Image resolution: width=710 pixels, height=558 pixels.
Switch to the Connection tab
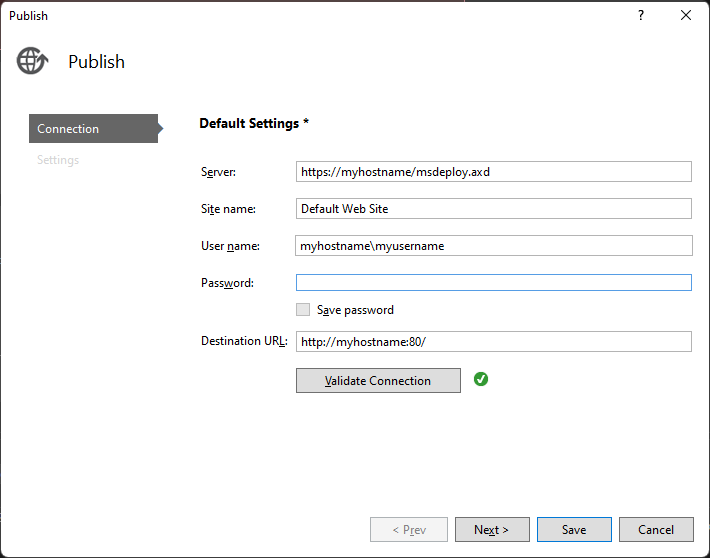tap(92, 129)
